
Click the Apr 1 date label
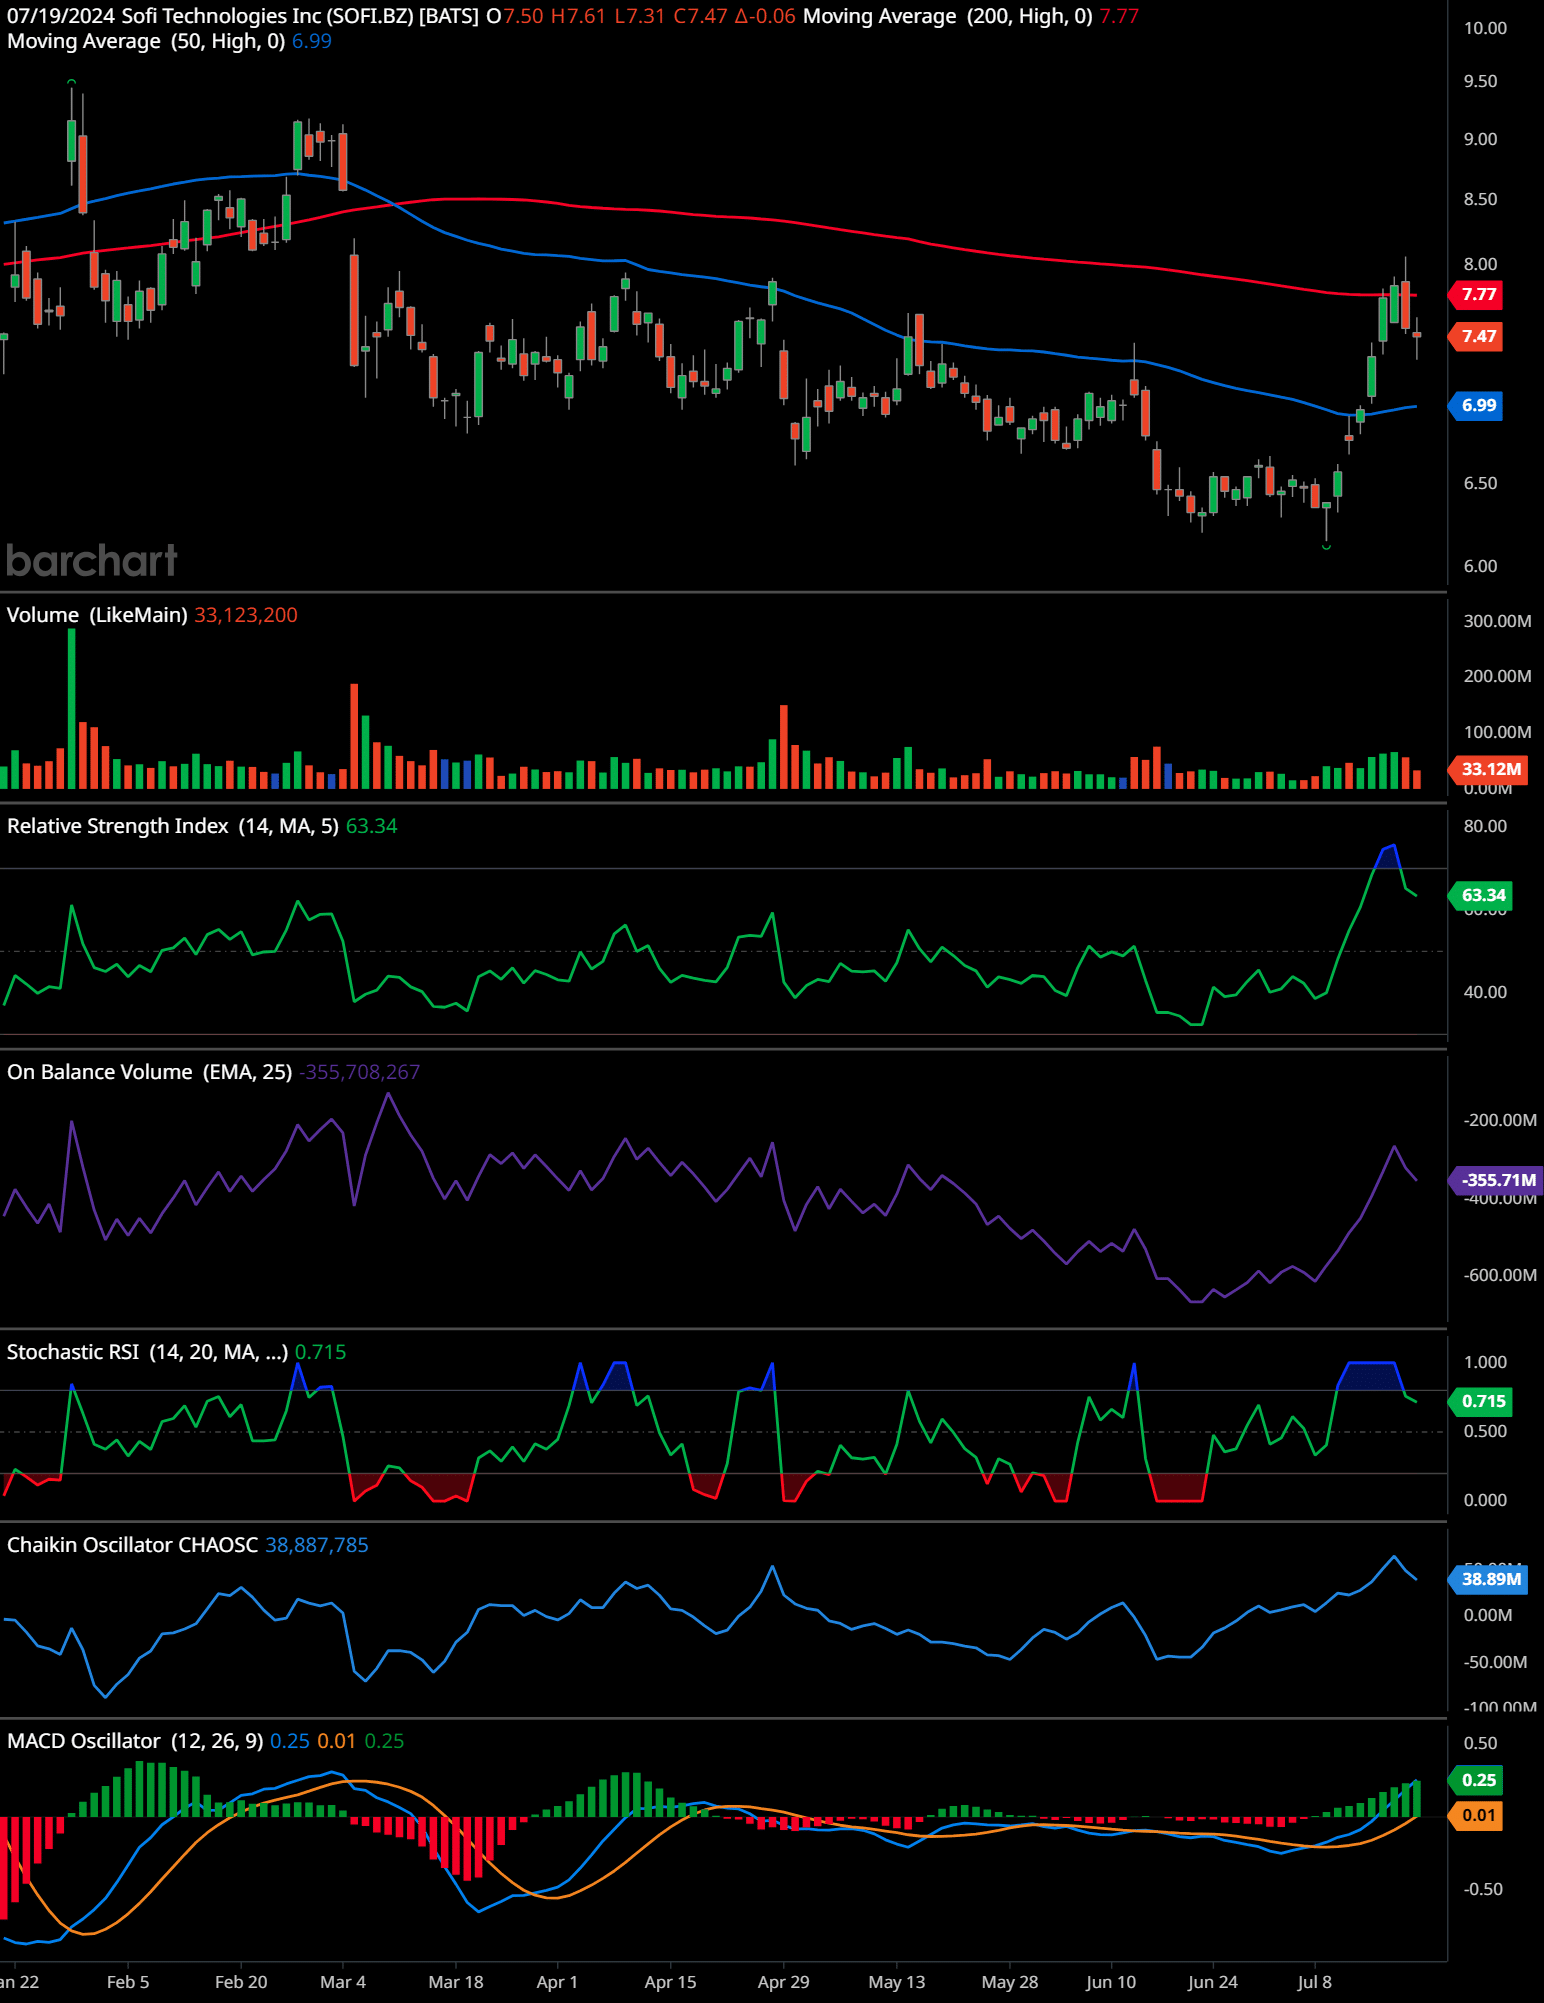(557, 1982)
